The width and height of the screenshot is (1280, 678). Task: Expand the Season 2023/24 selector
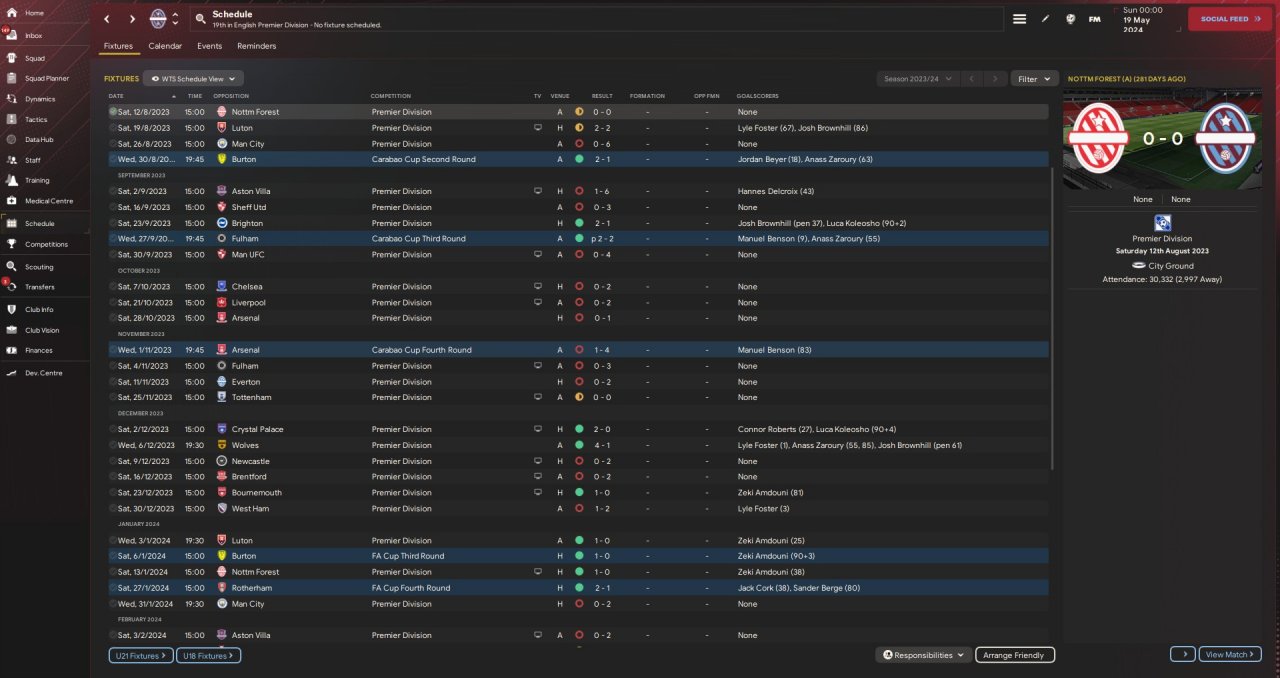tap(917, 78)
